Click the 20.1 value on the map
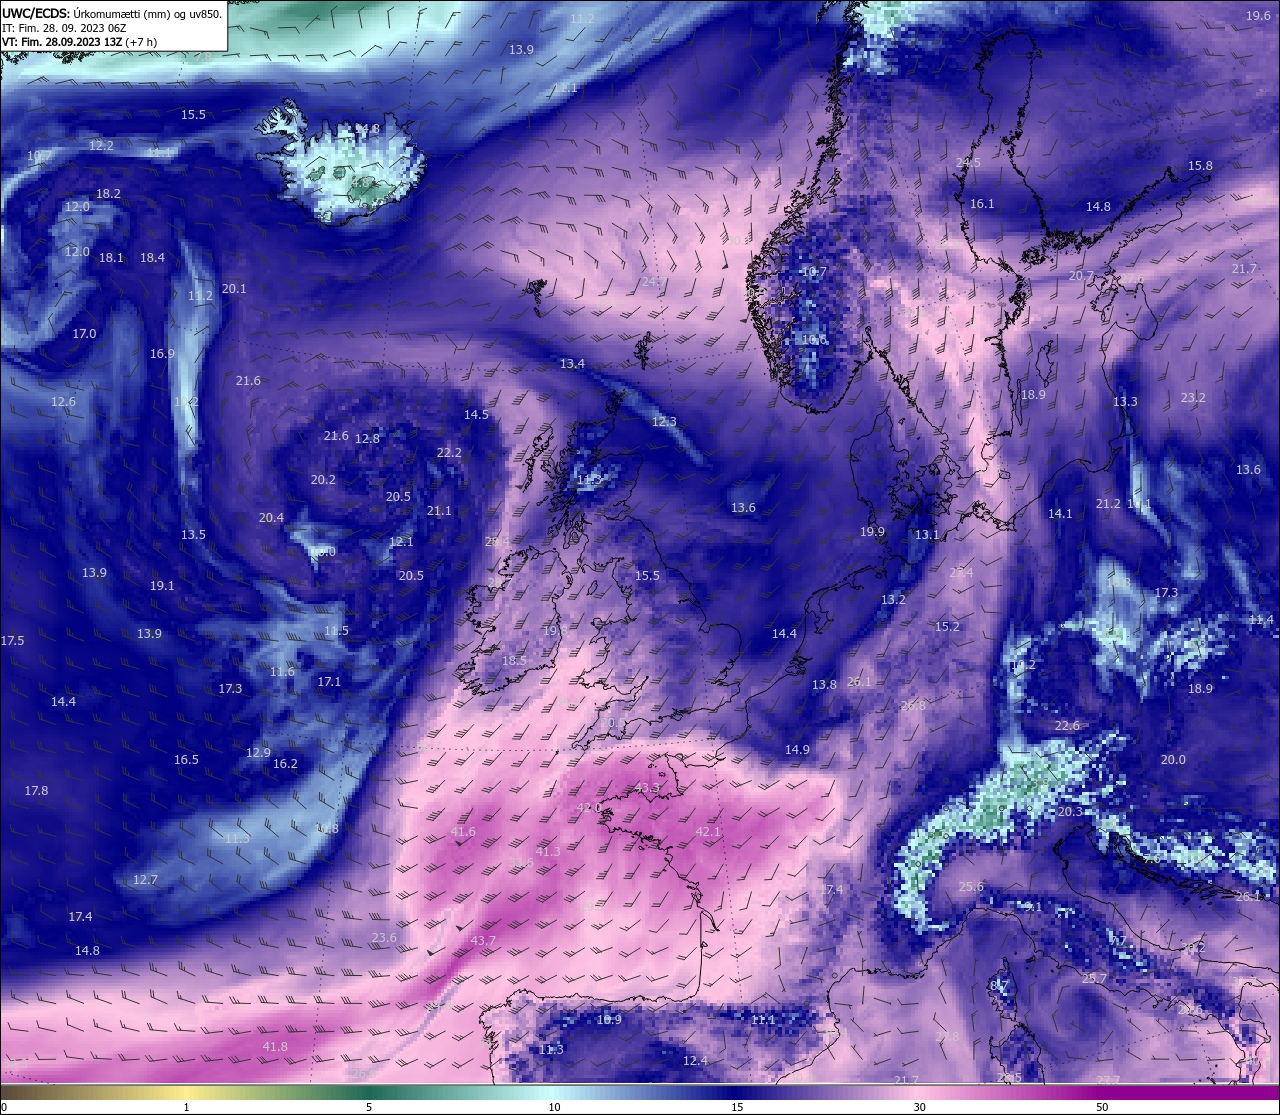Image resolution: width=1280 pixels, height=1115 pixels. tap(234, 289)
